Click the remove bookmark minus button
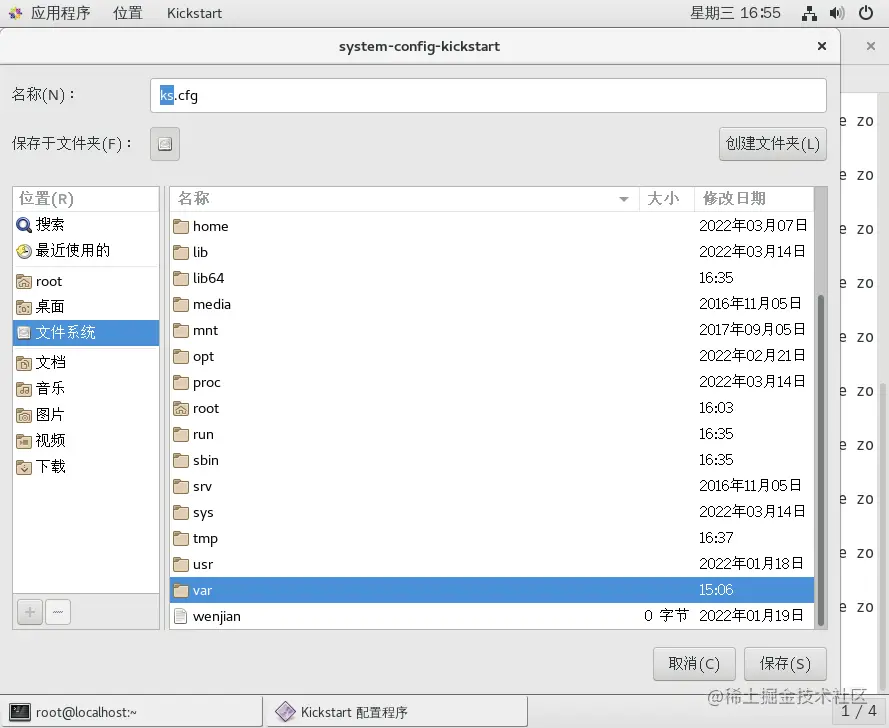 58,612
